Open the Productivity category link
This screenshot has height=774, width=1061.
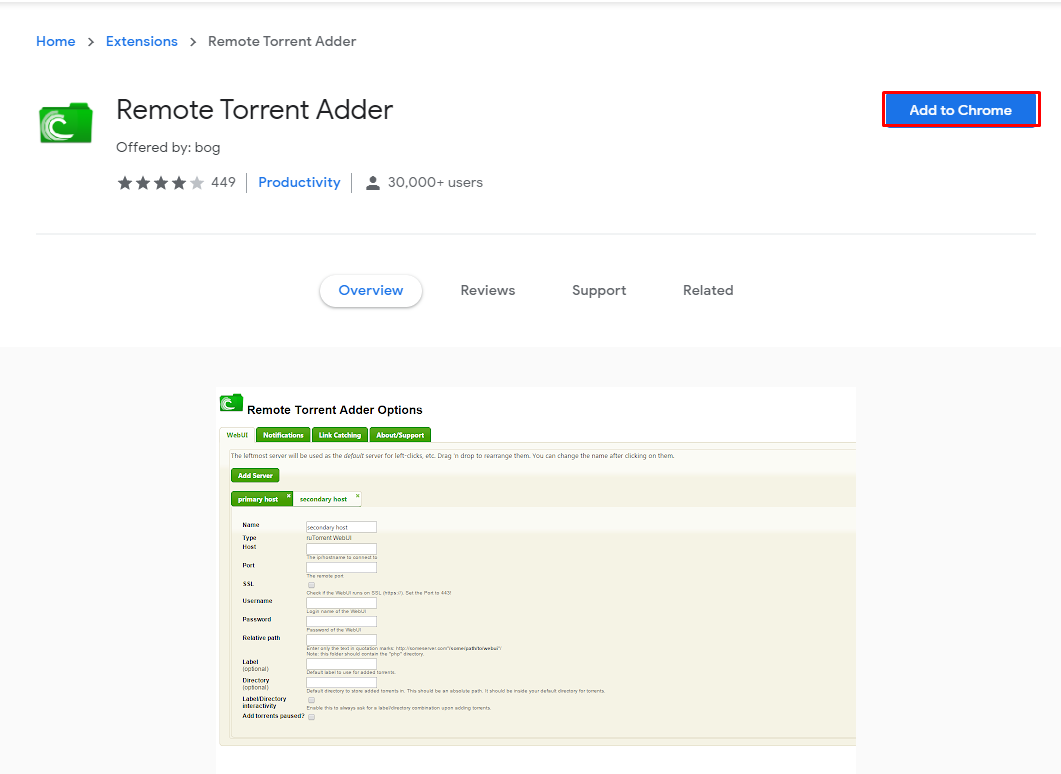[x=299, y=182]
